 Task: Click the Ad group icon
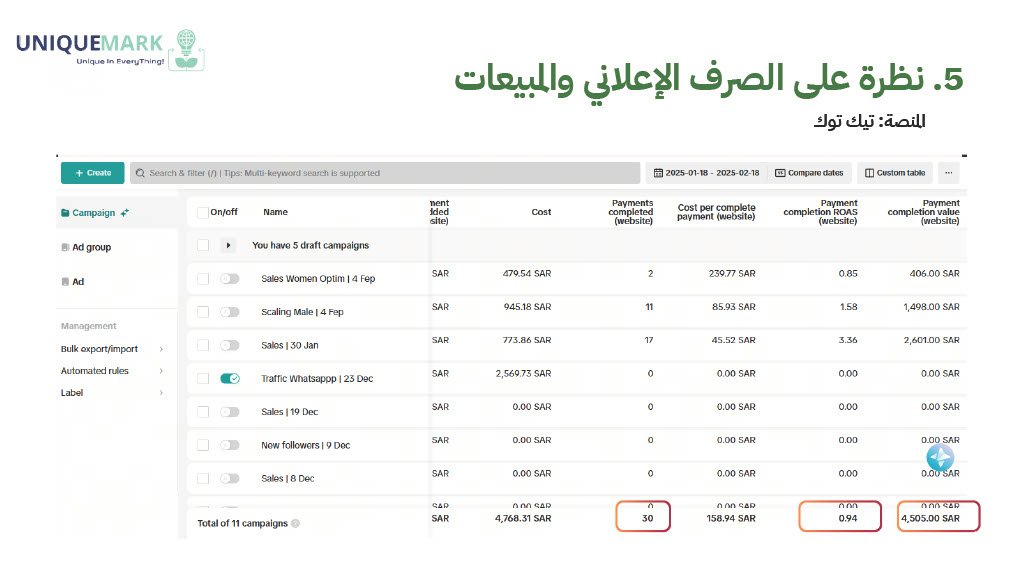coord(65,247)
